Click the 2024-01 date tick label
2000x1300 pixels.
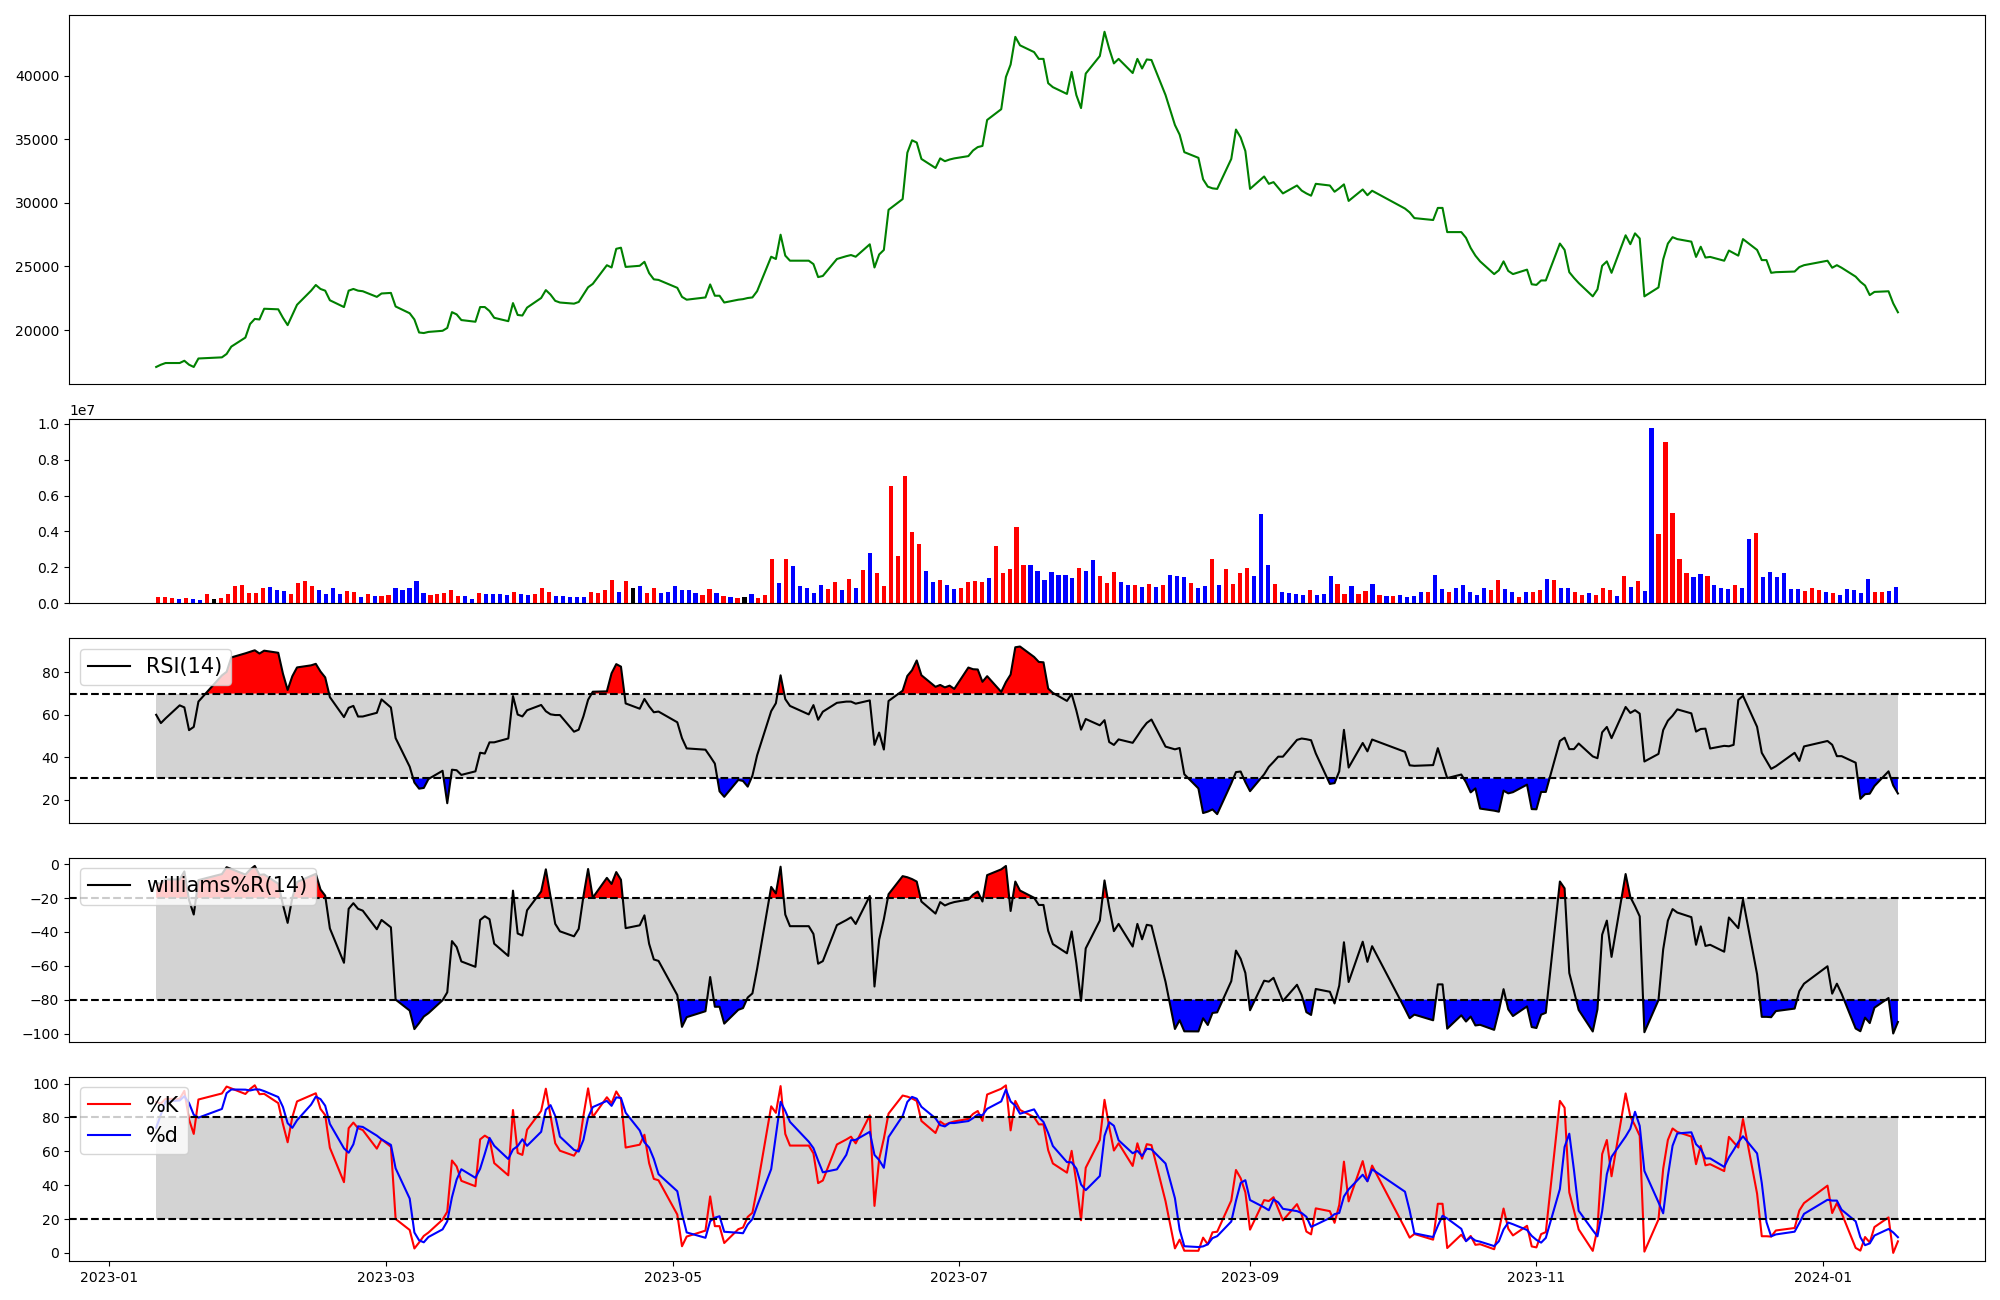tap(1823, 1277)
